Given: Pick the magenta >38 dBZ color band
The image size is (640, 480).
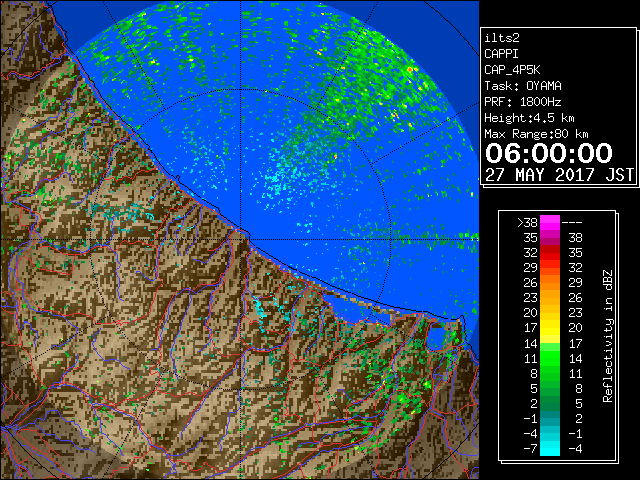Looking at the screenshot, I should [x=550, y=223].
